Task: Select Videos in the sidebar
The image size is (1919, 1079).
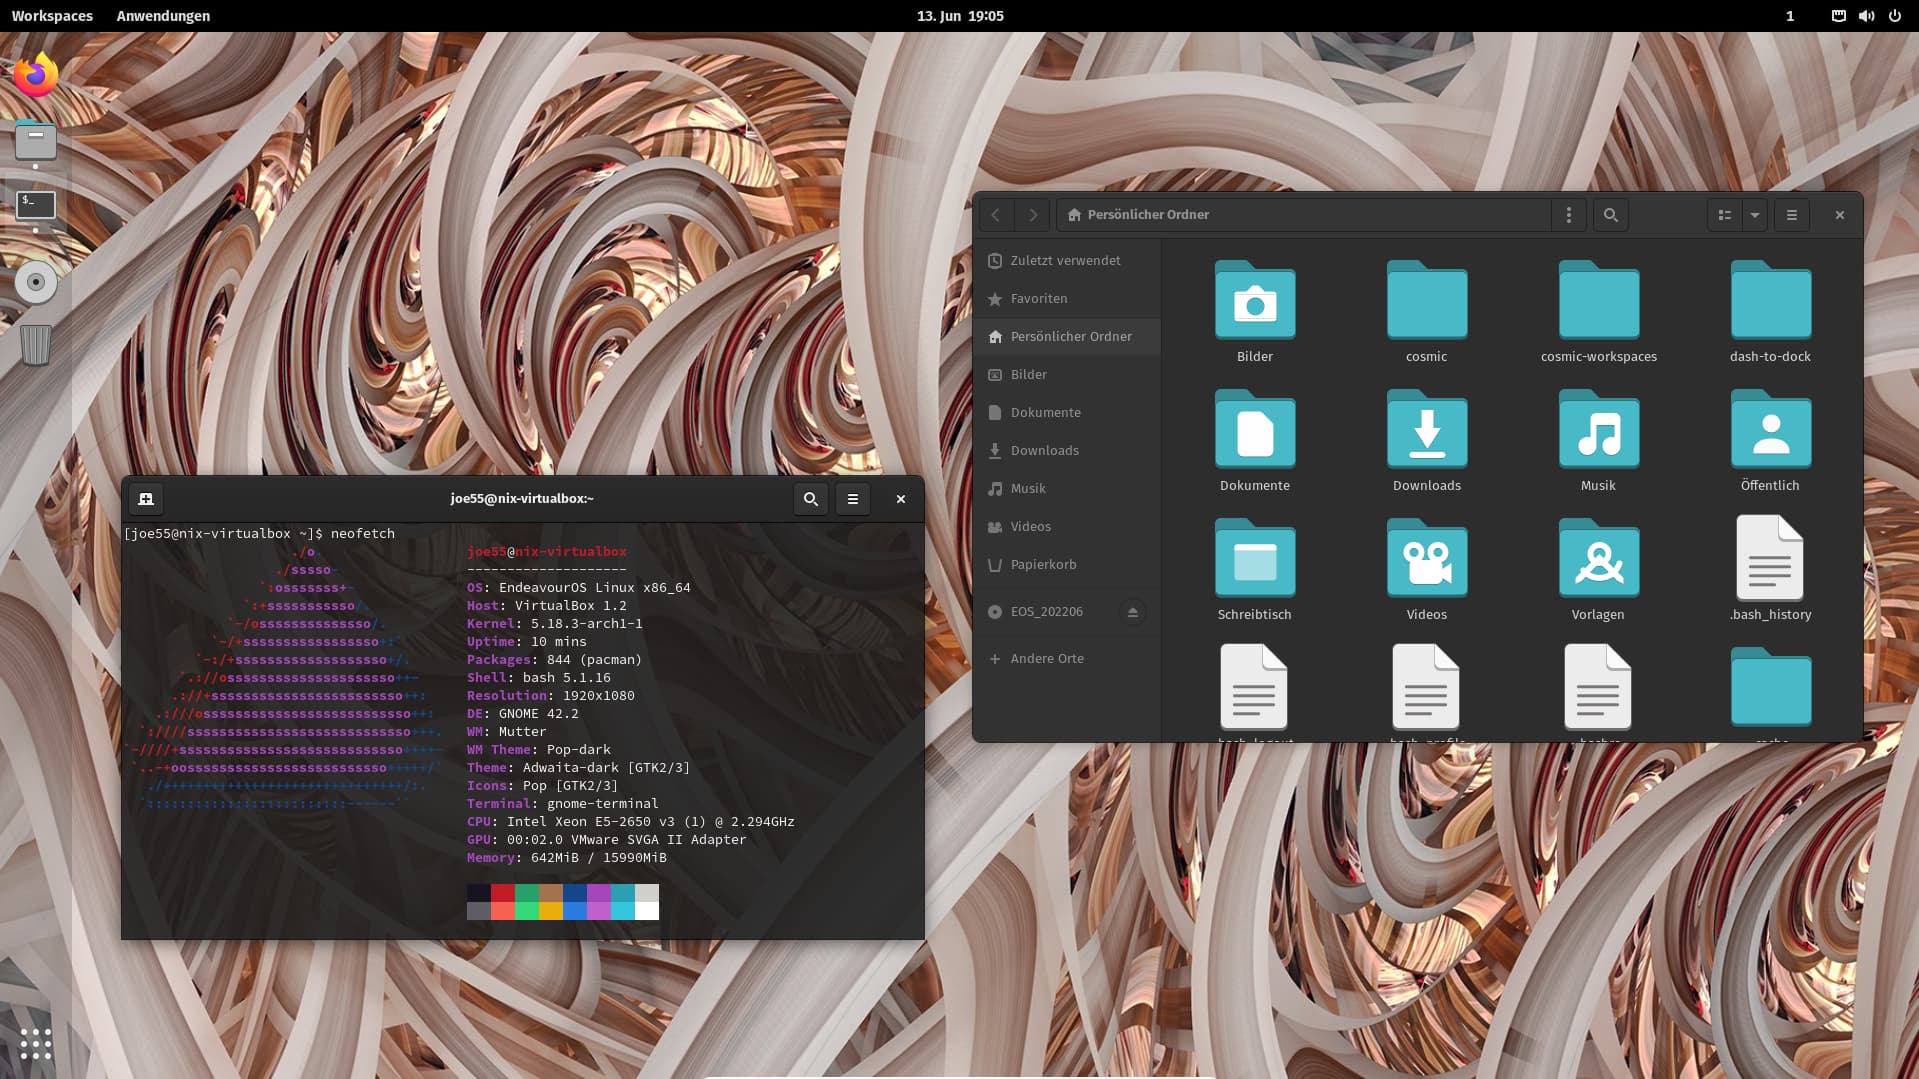Action: pos(1067,527)
